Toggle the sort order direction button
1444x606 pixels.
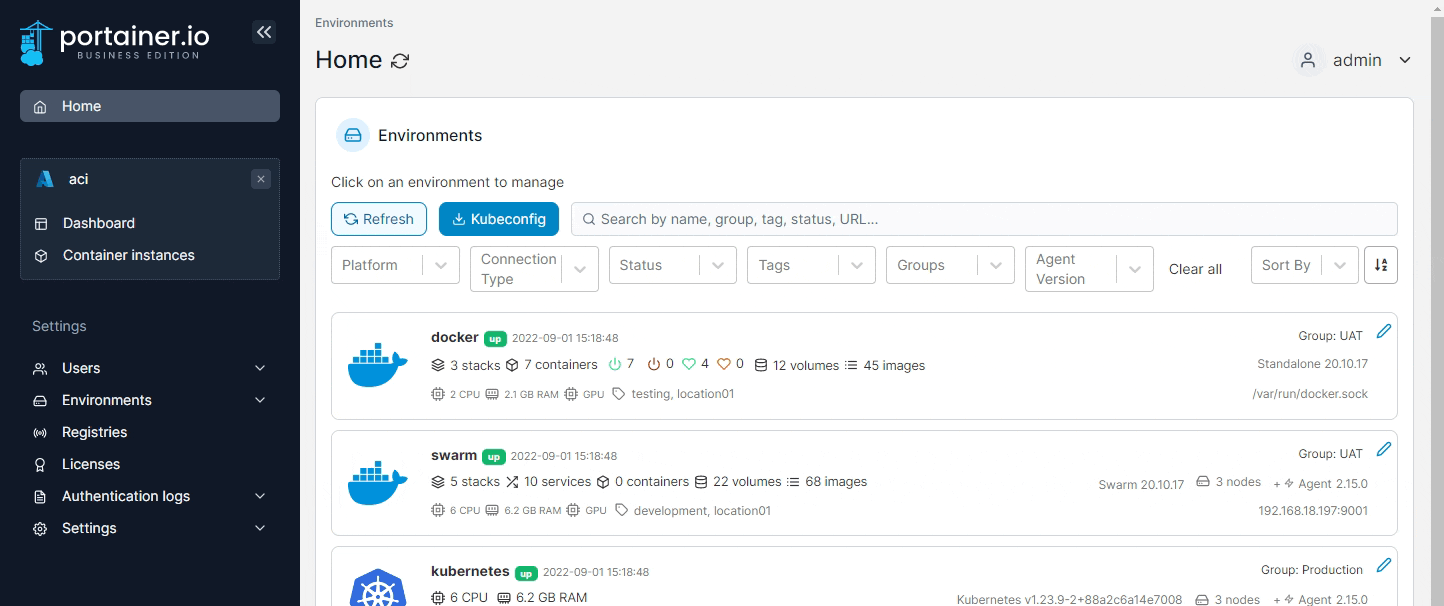[1381, 265]
